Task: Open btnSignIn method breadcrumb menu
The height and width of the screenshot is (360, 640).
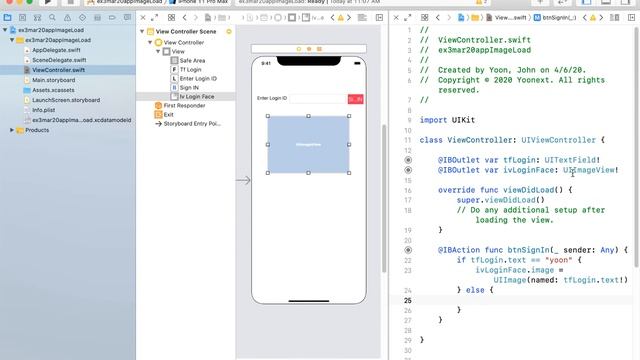Action: (555, 18)
